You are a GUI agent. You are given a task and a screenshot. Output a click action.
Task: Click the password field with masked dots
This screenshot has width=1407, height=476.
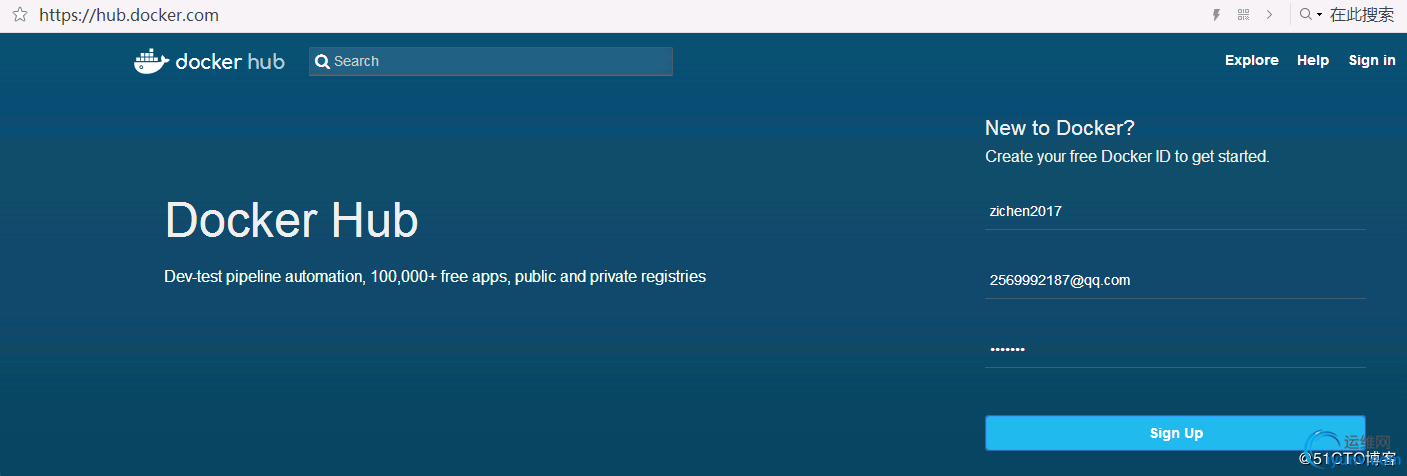coord(1175,349)
